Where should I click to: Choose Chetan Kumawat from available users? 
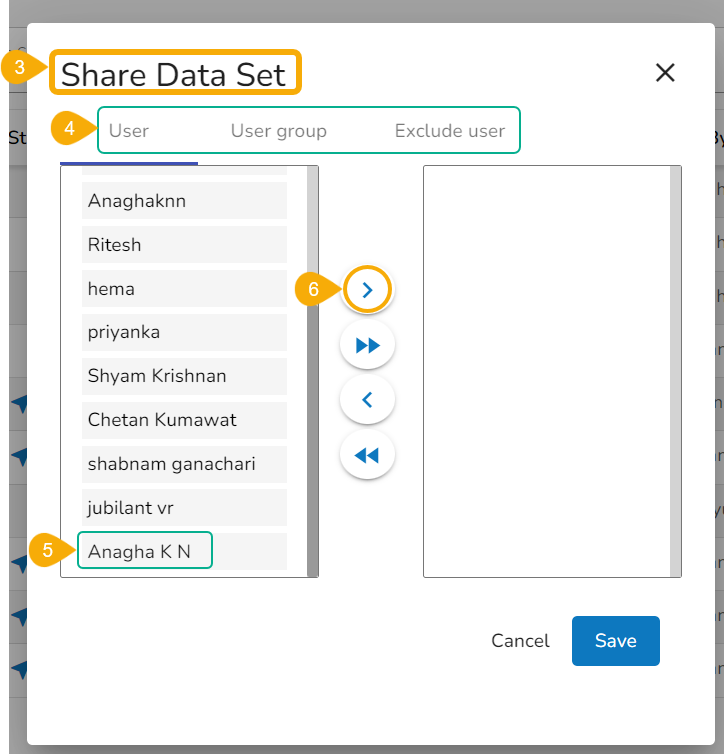pos(184,420)
